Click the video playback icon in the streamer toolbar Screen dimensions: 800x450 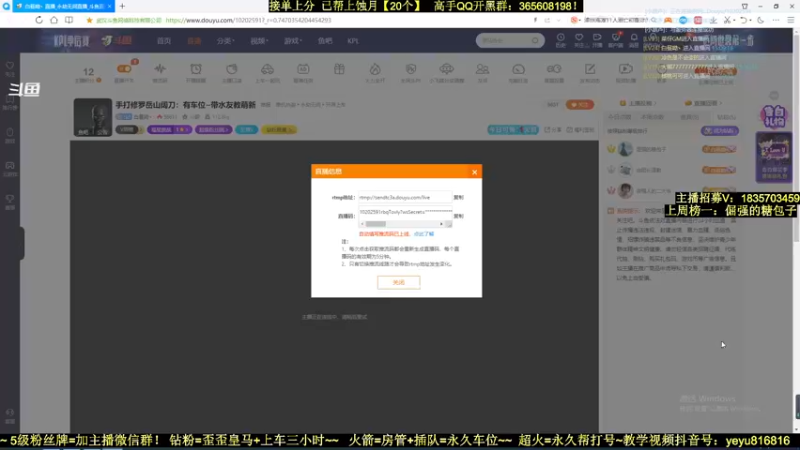pos(626,69)
